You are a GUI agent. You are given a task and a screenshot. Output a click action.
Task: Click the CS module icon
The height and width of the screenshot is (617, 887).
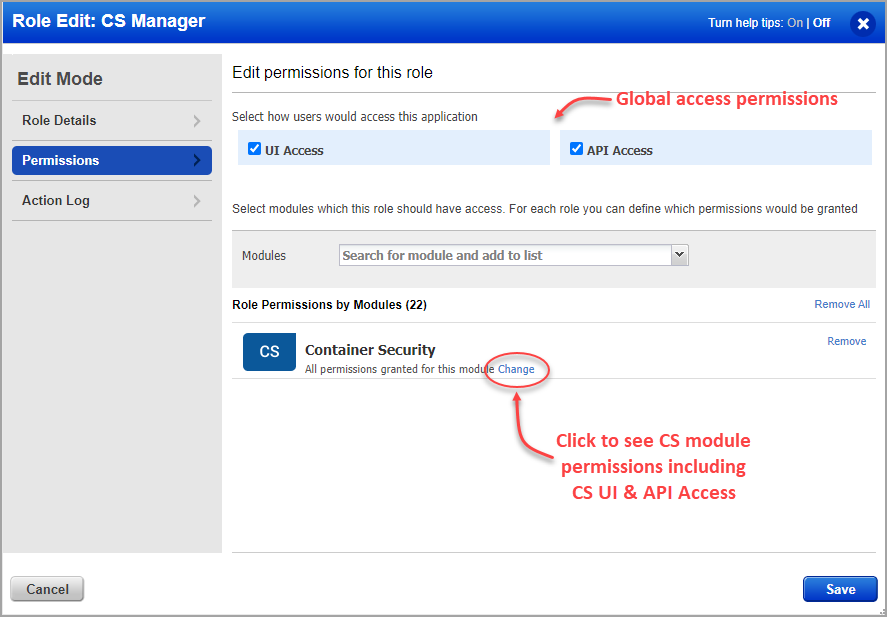click(x=268, y=352)
